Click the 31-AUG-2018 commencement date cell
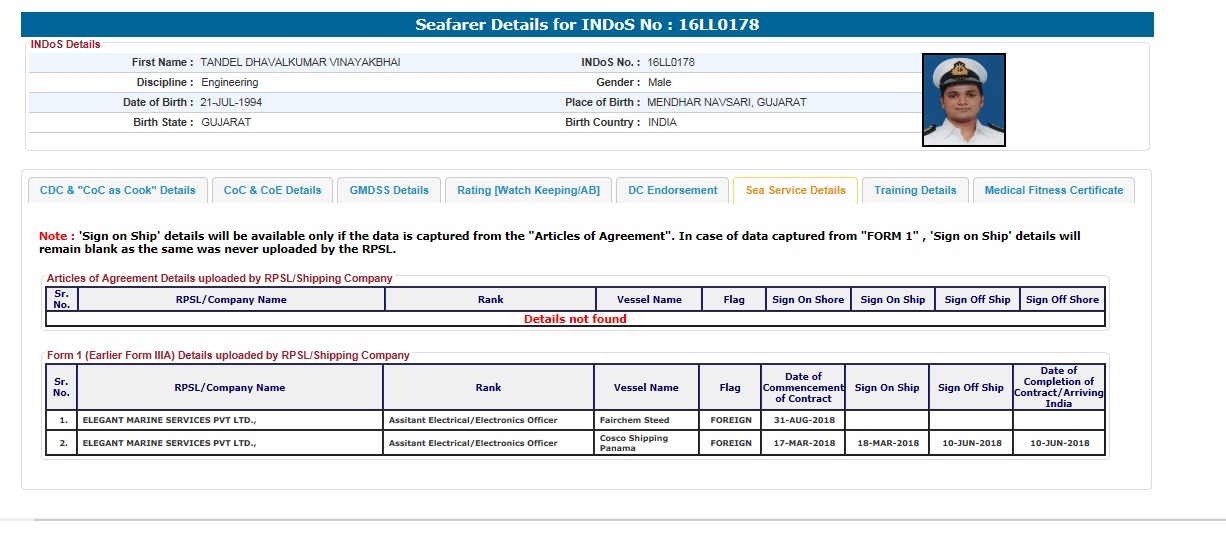The width and height of the screenshot is (1226, 550). (x=803, y=420)
